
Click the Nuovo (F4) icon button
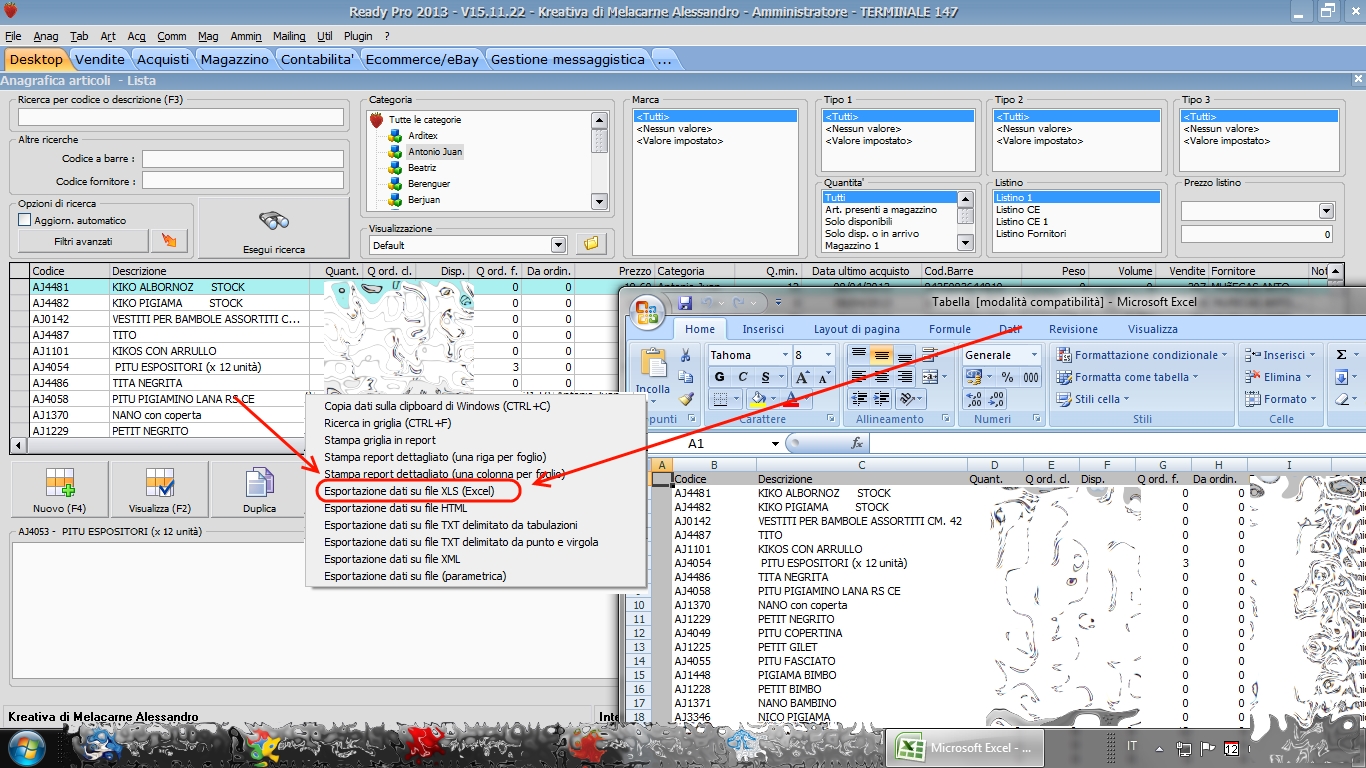point(59,490)
